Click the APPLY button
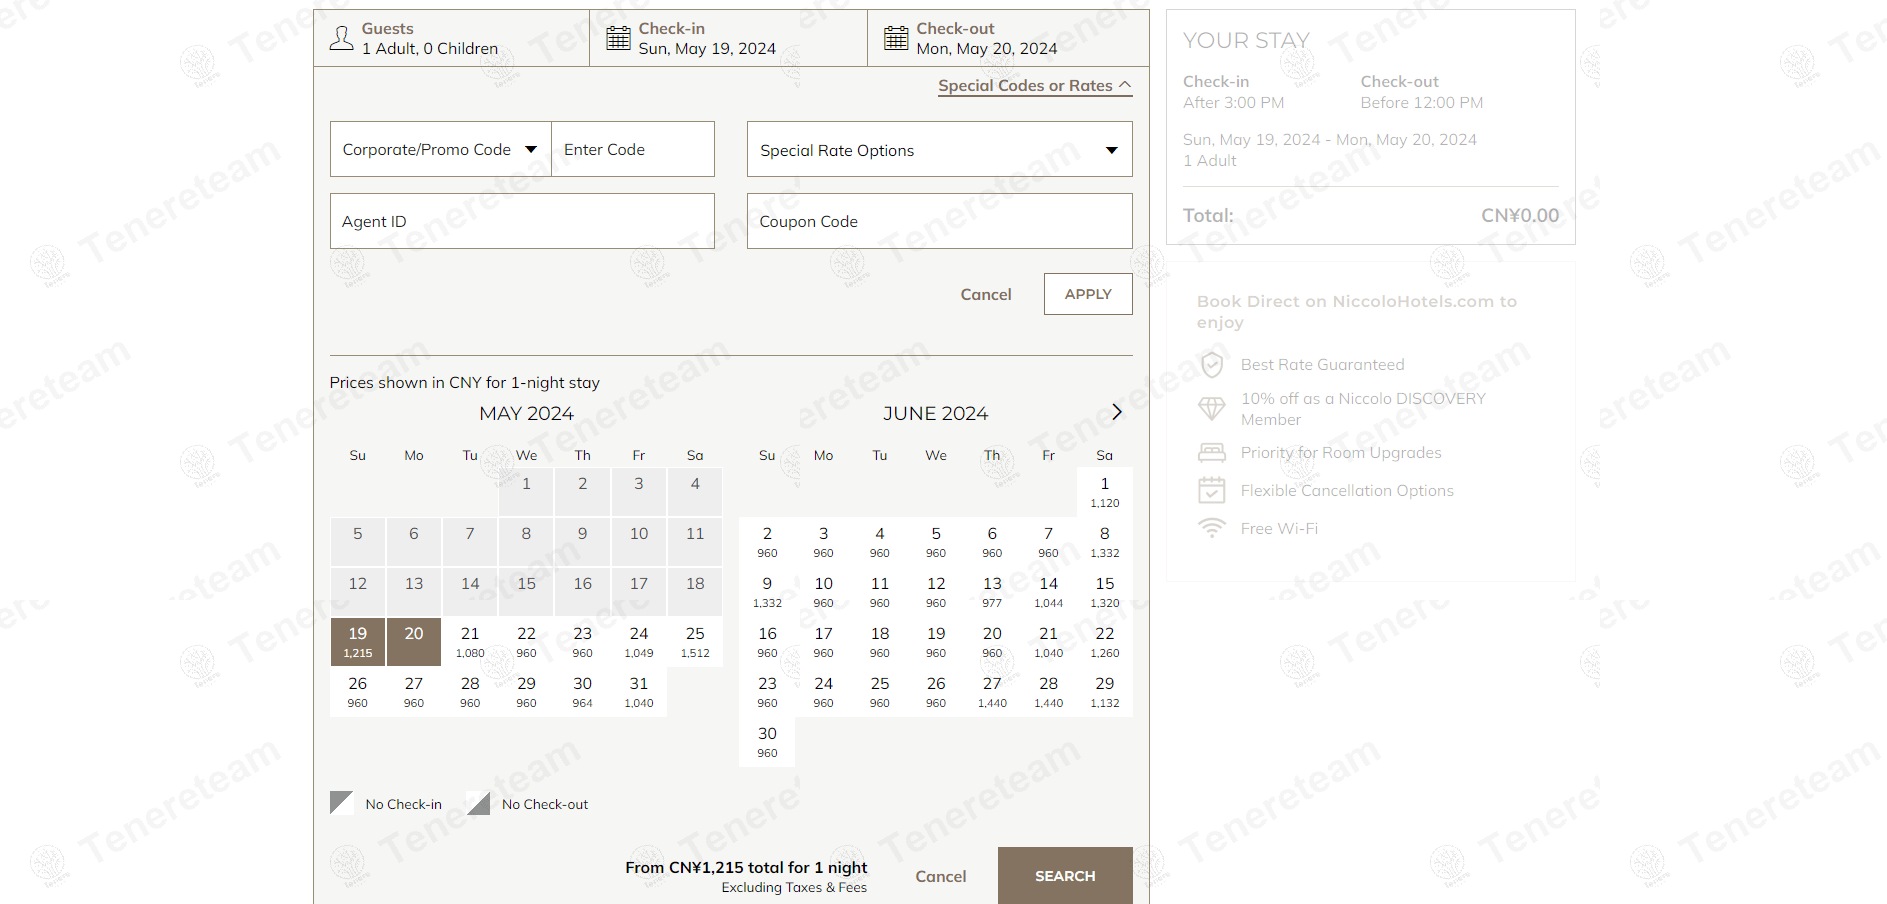Viewport: 1887px width, 904px height. click(1088, 294)
